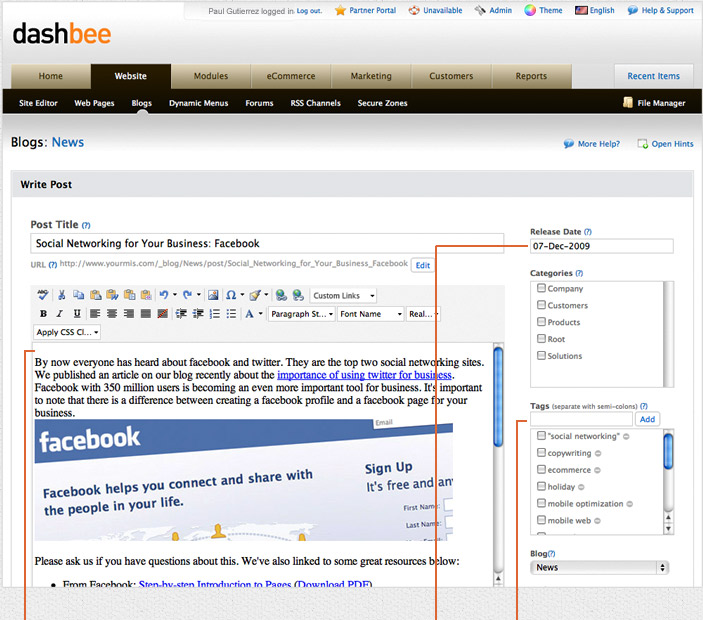
Task: Insert hyperlink with globe link icon
Action: pyautogui.click(x=281, y=295)
